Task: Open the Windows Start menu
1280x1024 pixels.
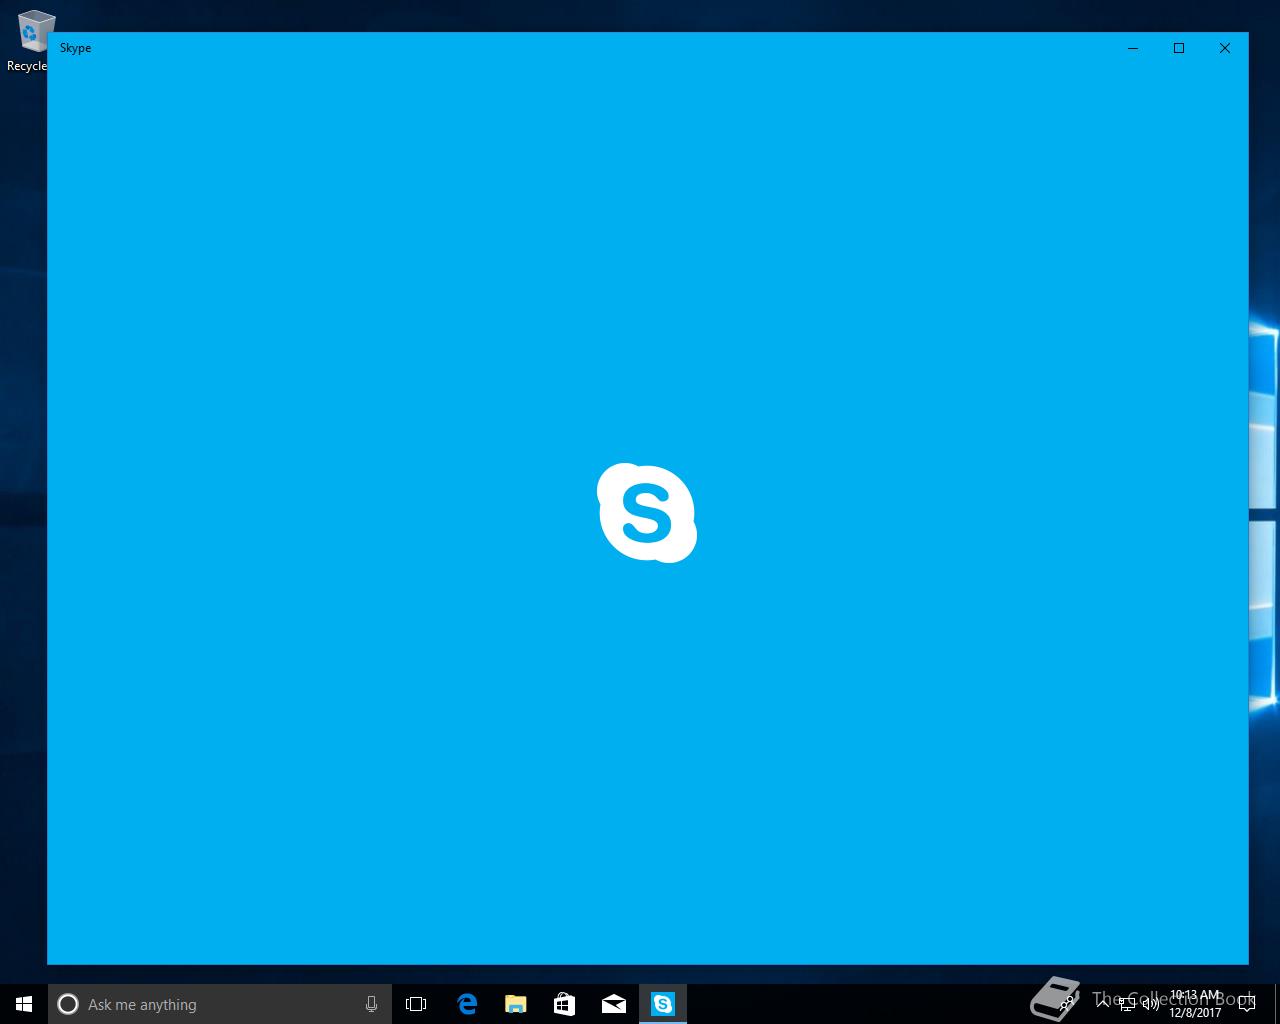Action: (24, 1004)
